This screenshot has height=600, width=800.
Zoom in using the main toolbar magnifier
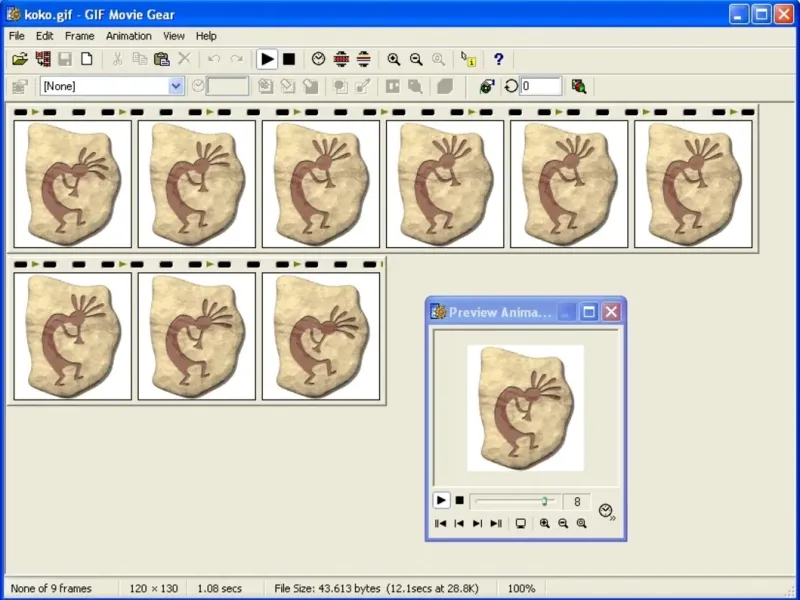tap(394, 60)
